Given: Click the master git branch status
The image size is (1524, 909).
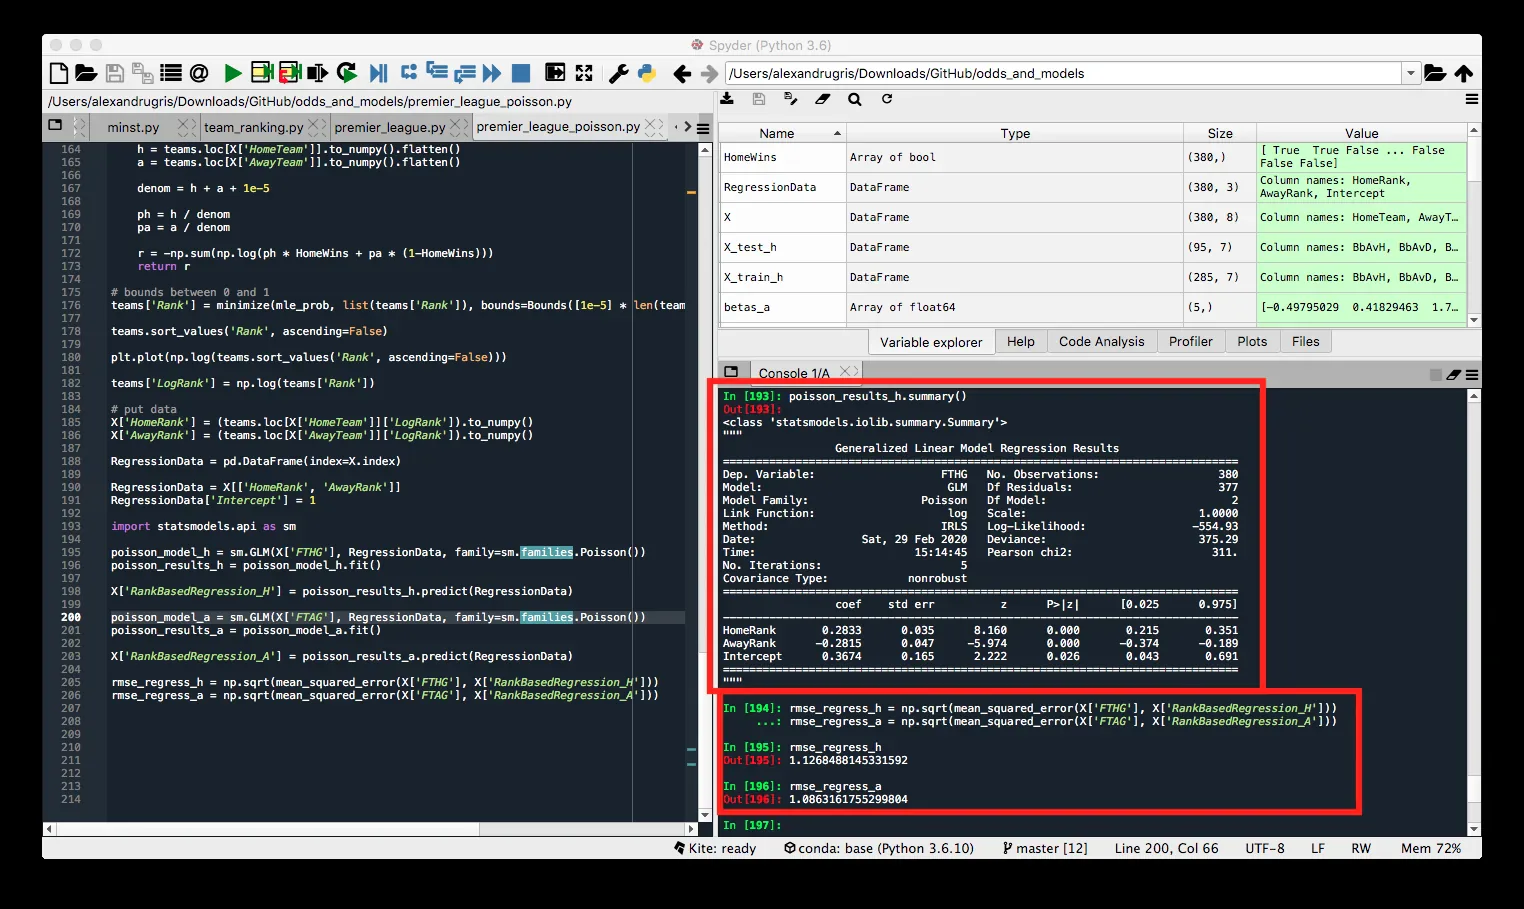Looking at the screenshot, I should (x=1045, y=848).
